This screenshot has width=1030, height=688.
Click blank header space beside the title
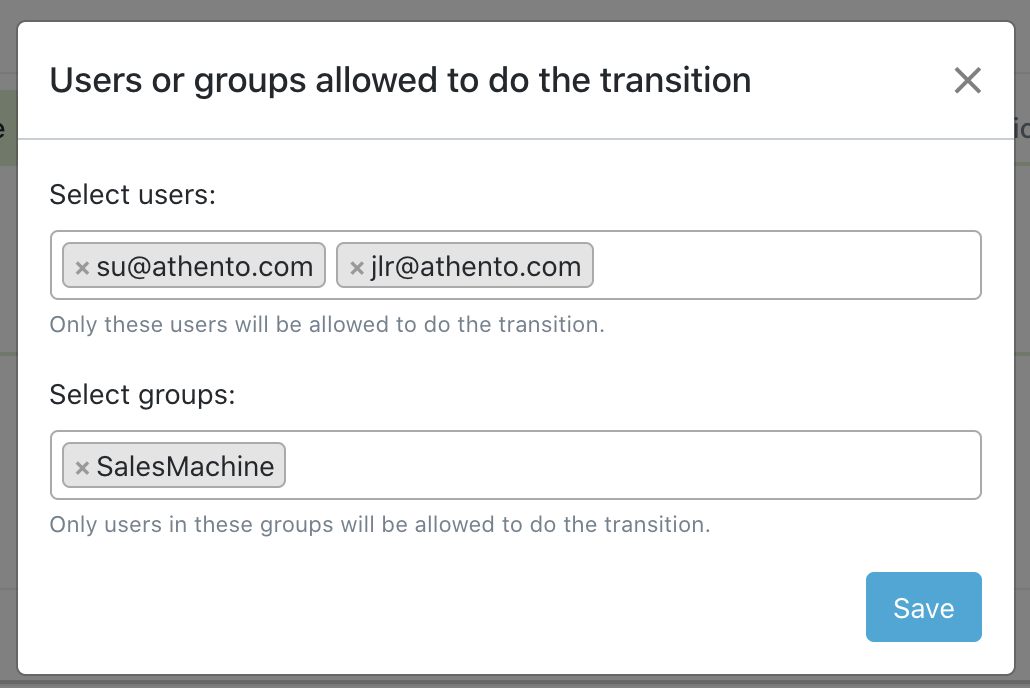(850, 80)
